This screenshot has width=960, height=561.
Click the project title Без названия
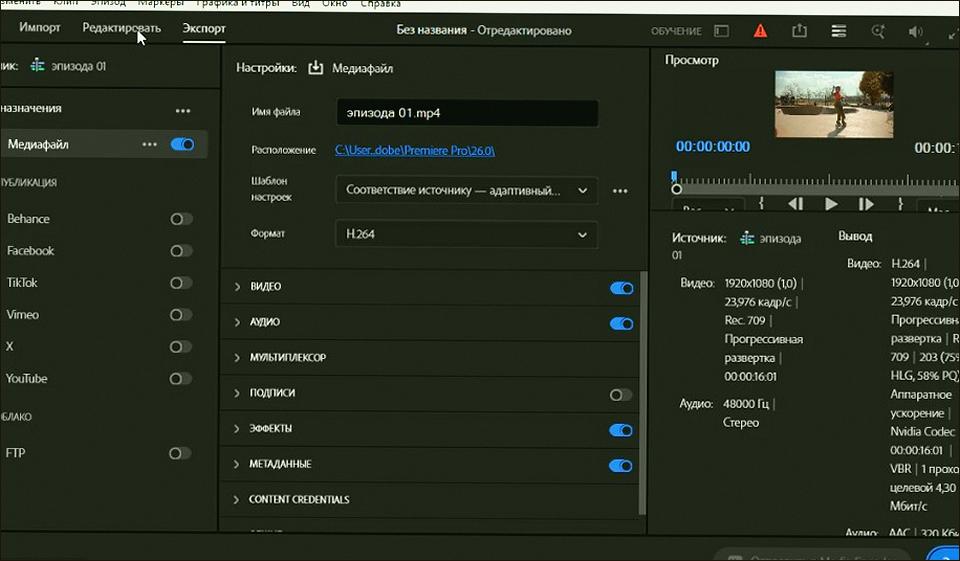click(431, 30)
